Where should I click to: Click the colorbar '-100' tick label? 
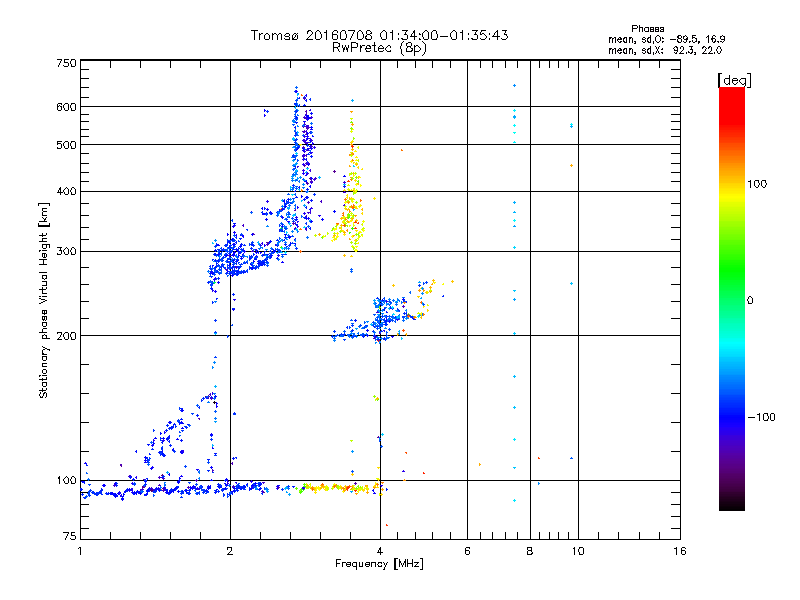762,417
